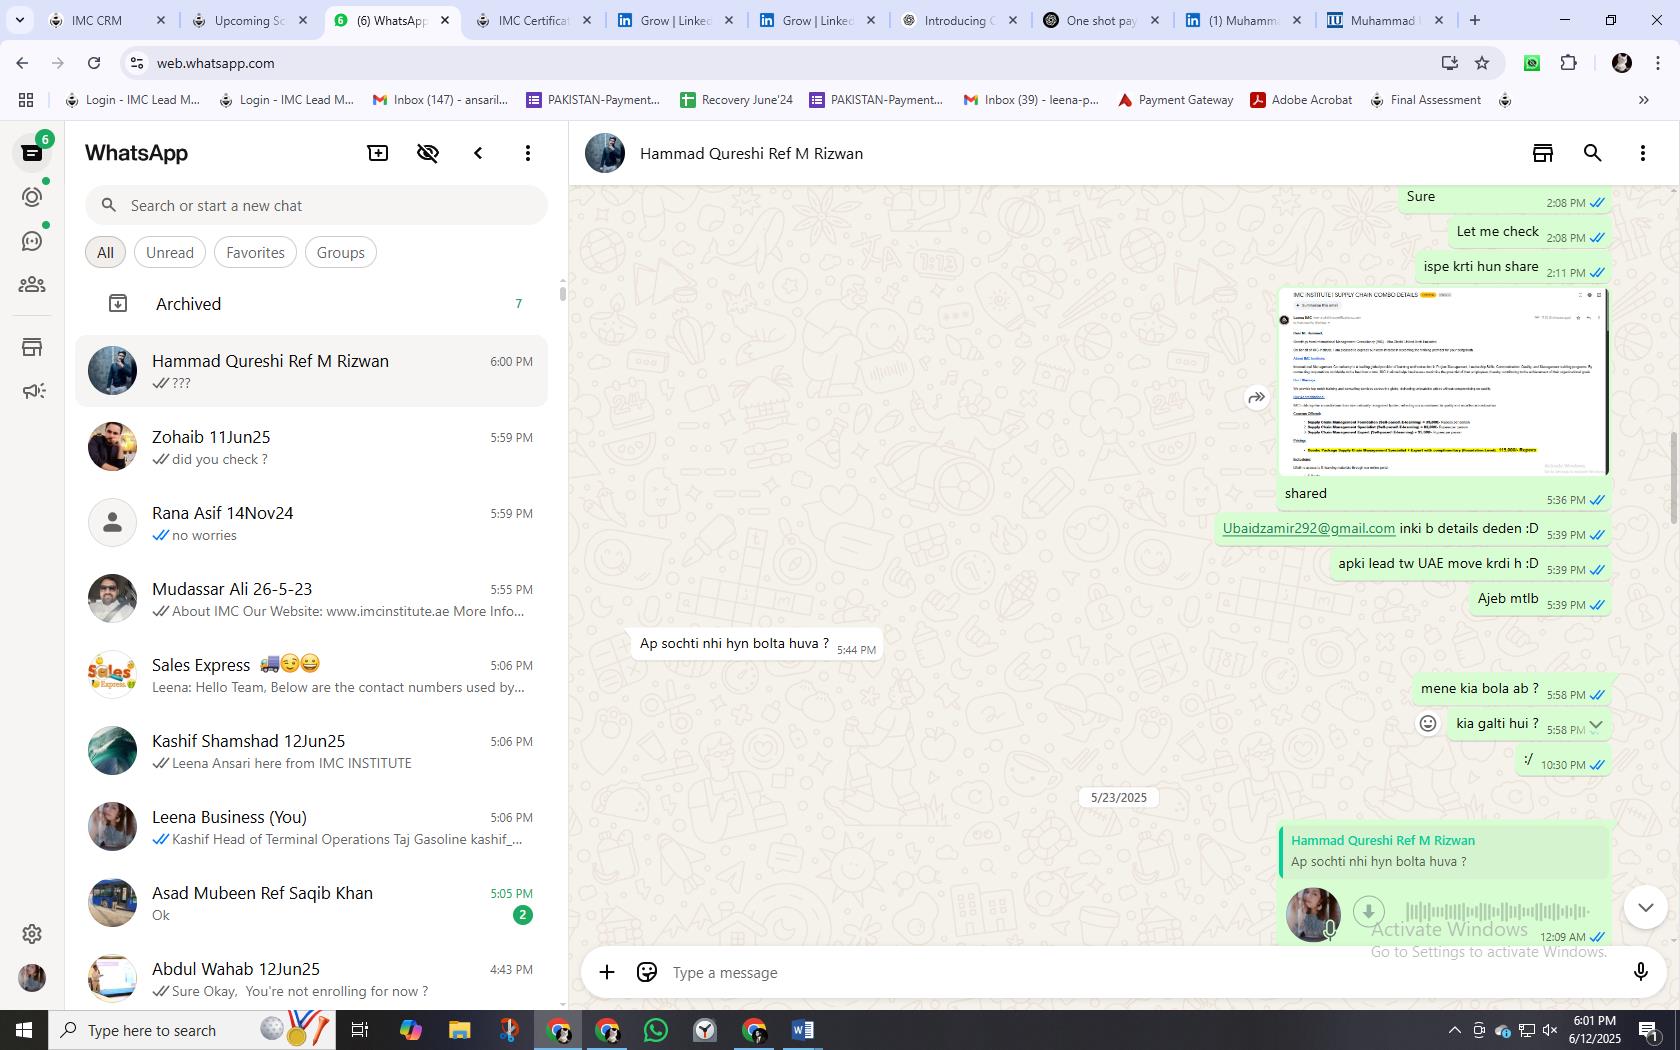React with emoji to 'kia galti hui ?'
Image resolution: width=1680 pixels, height=1050 pixels.
(x=1428, y=724)
